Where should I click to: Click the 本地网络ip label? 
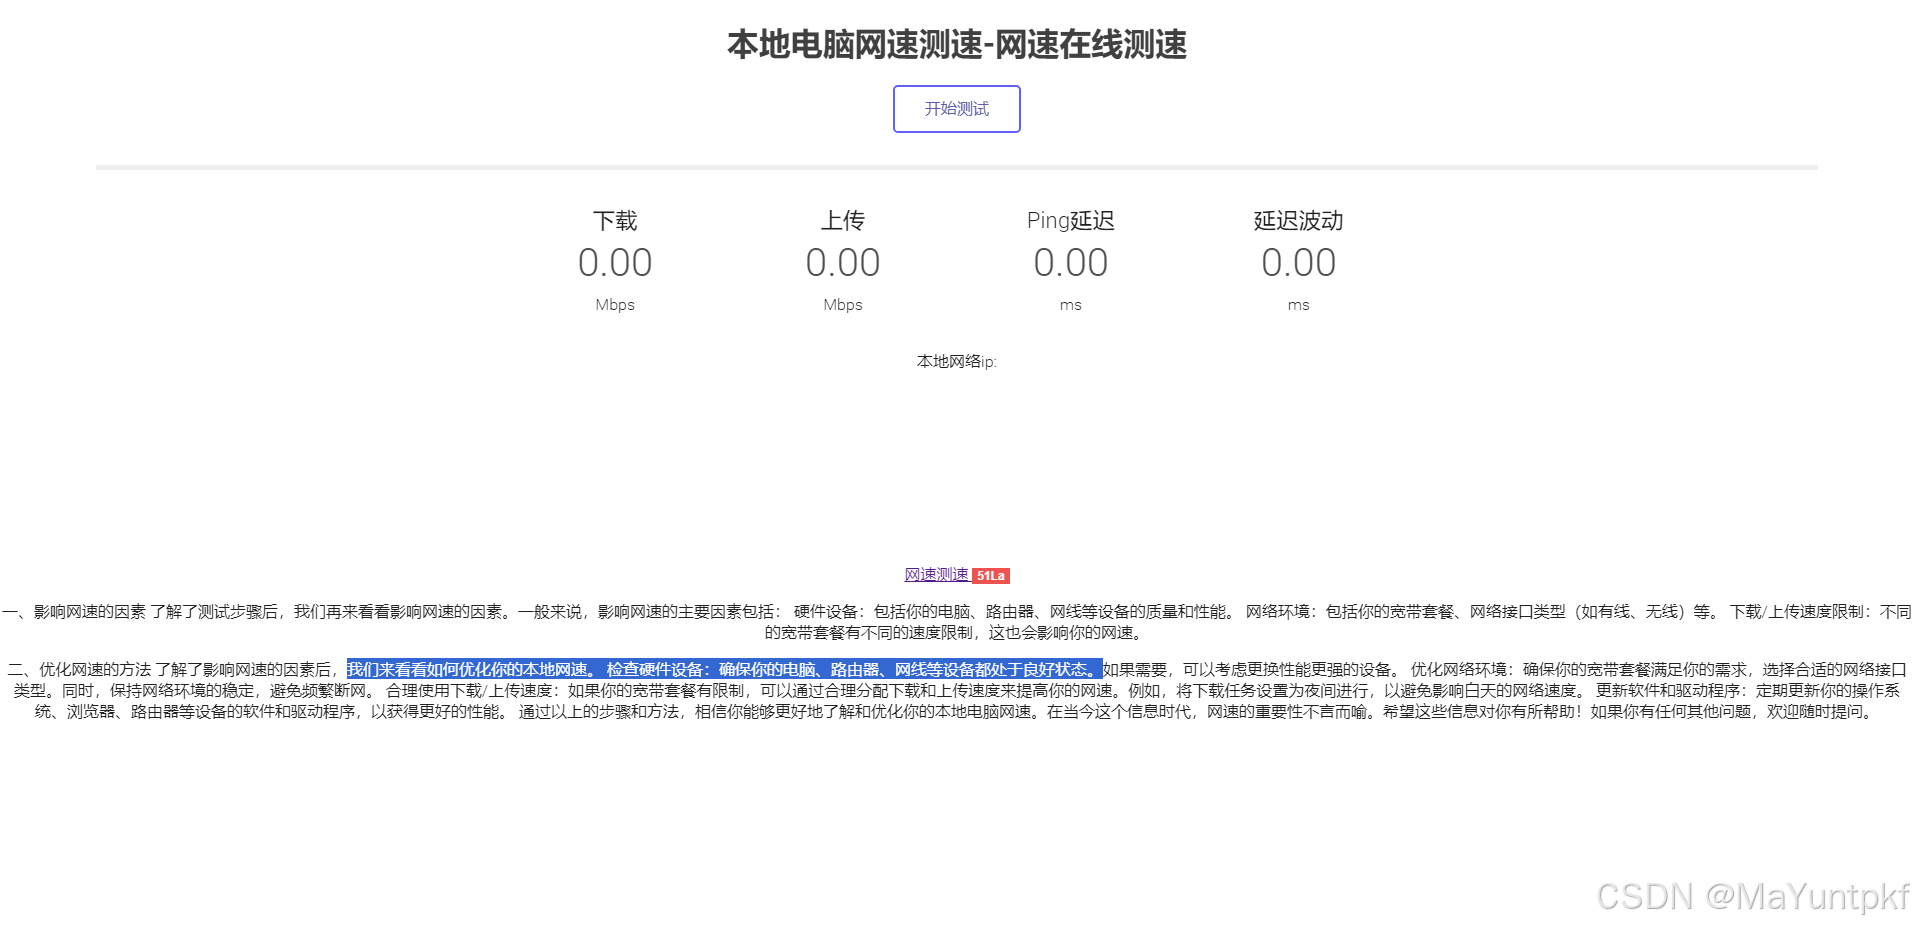click(x=955, y=361)
